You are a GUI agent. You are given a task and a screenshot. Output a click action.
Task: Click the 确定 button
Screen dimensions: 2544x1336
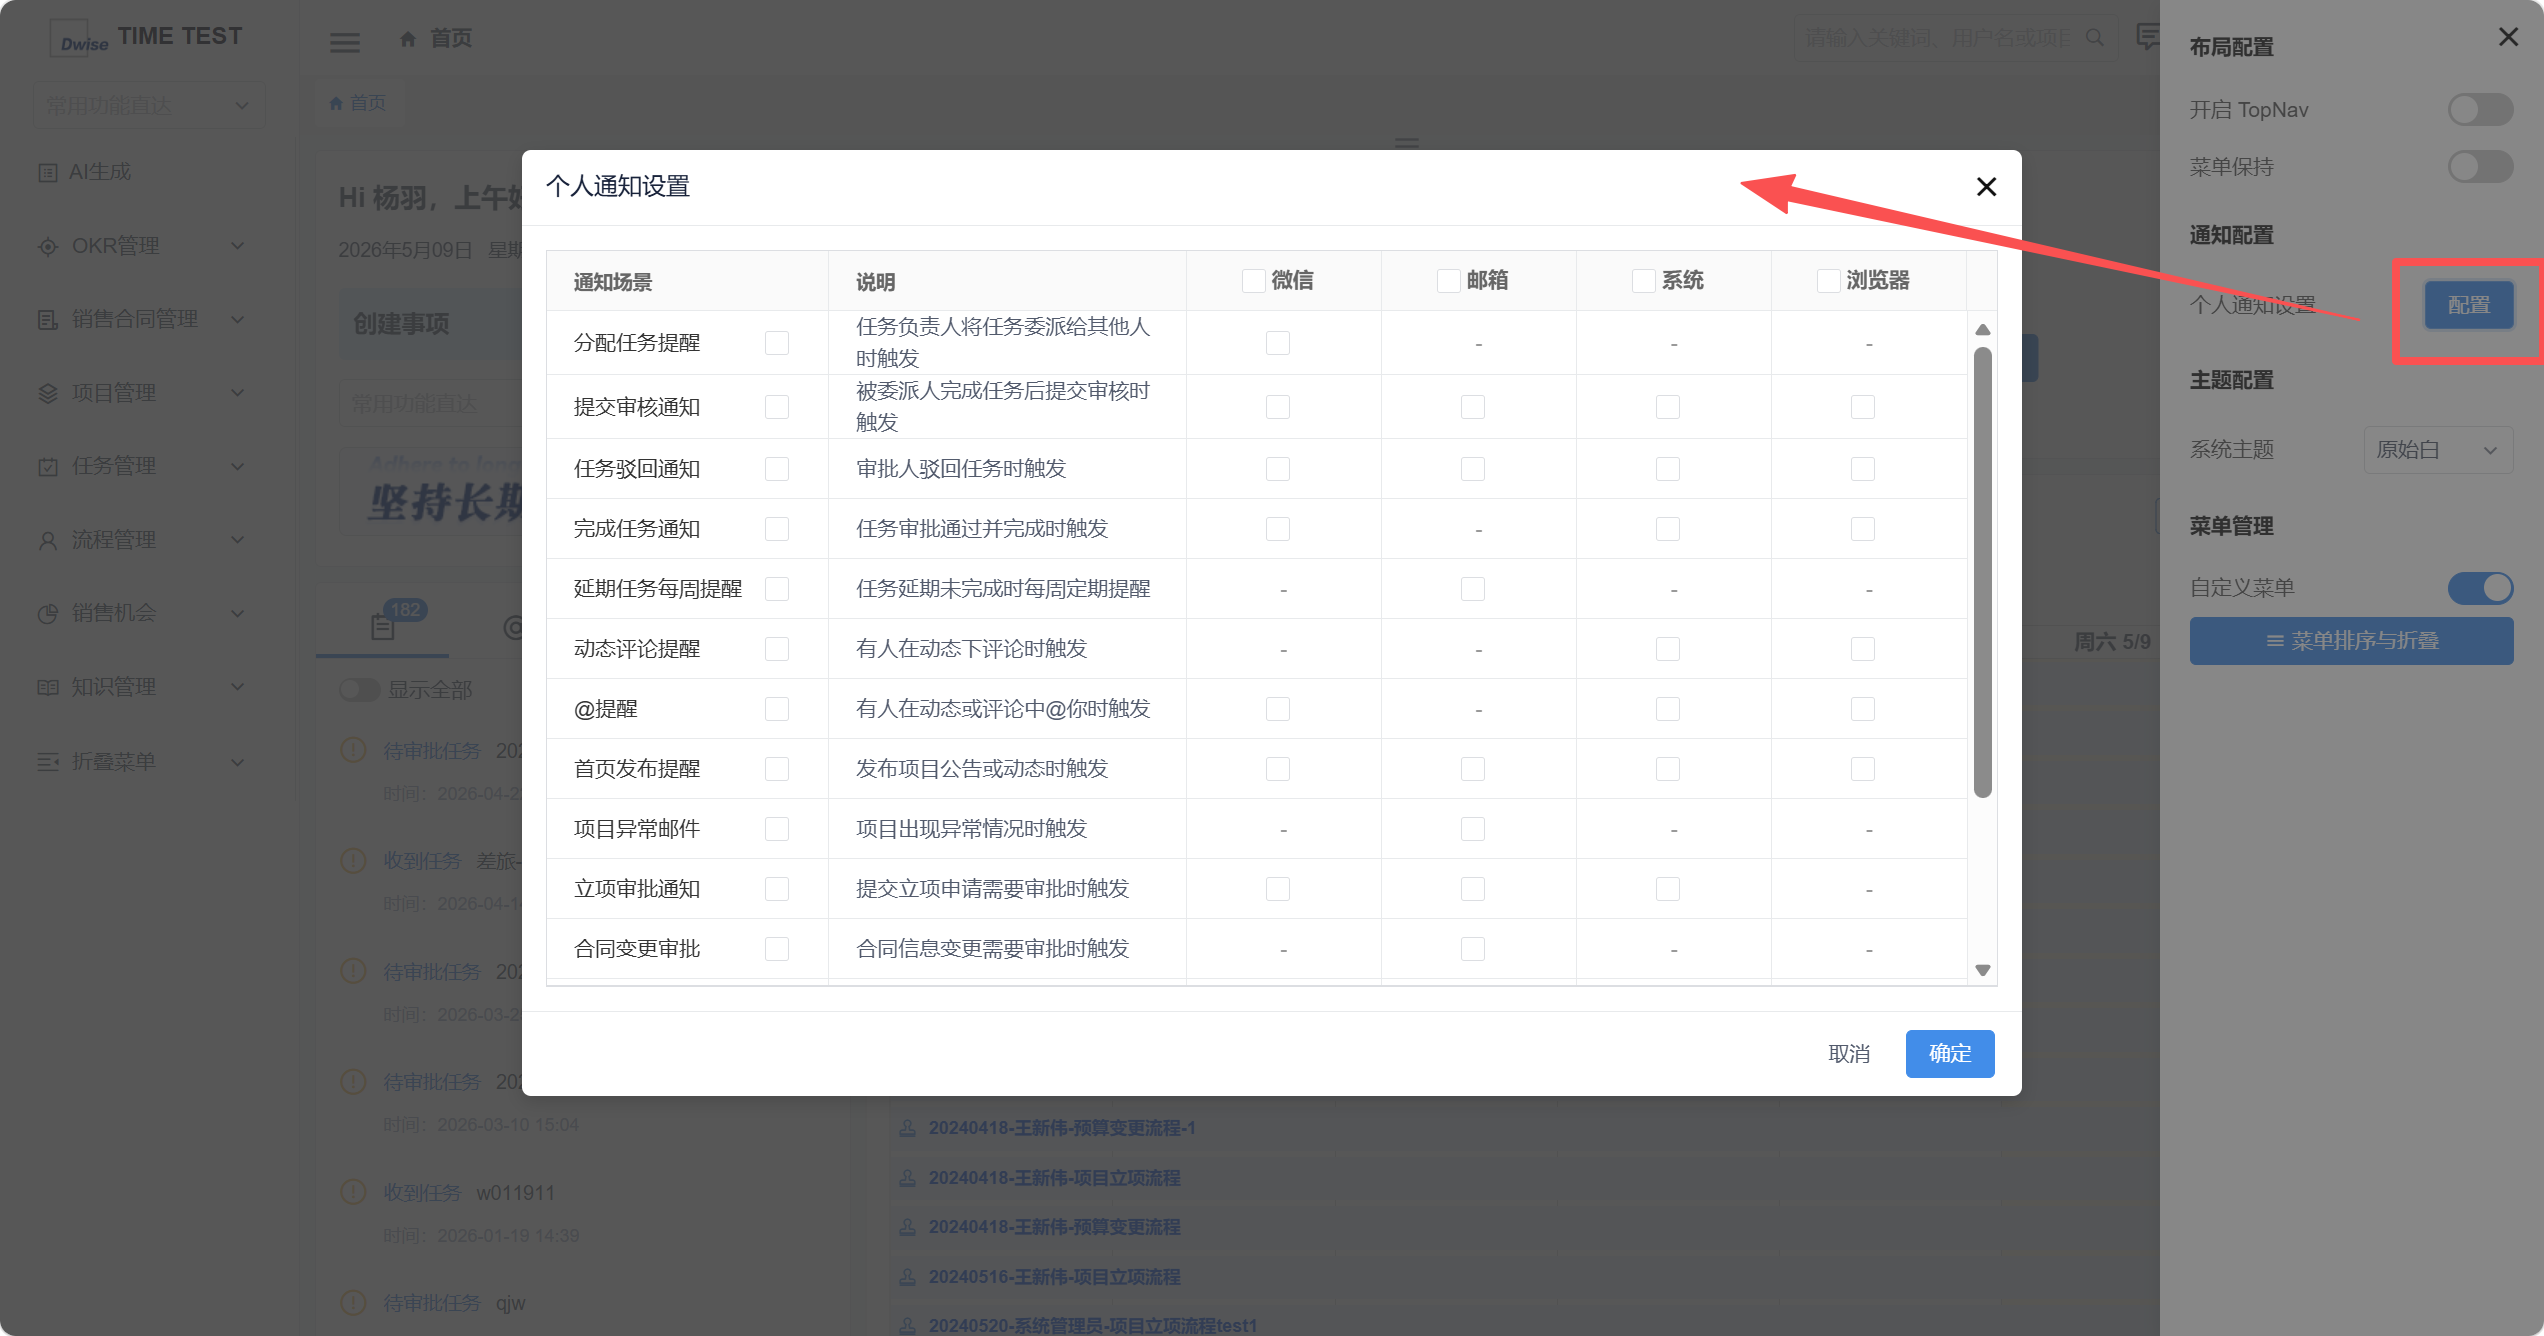[1950, 1053]
